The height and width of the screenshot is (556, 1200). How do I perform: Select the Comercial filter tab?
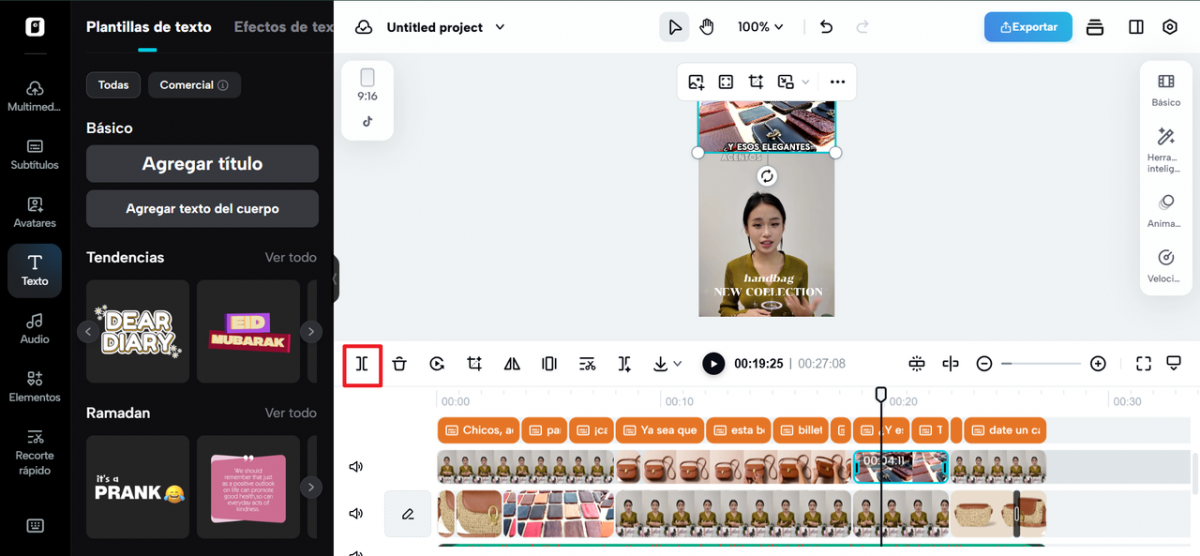click(194, 85)
